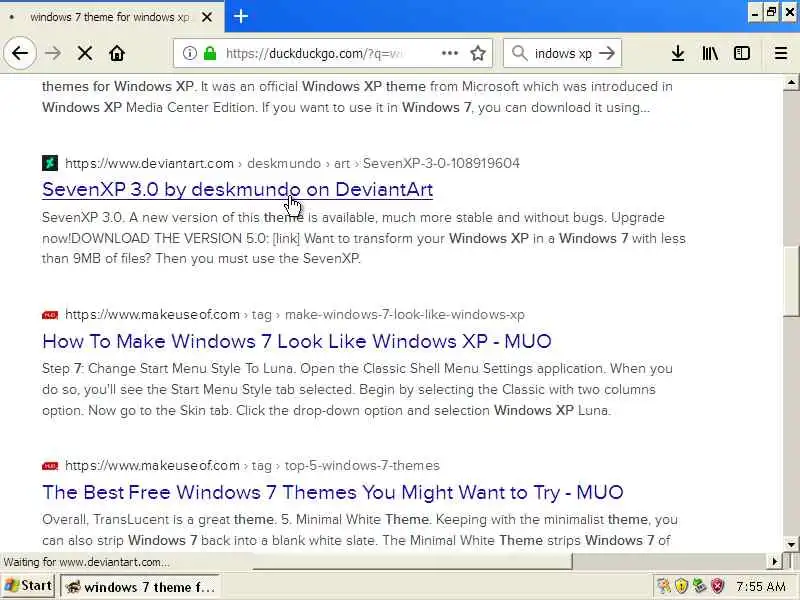Click the forward navigation arrow
800x600 pixels.
(53, 53)
